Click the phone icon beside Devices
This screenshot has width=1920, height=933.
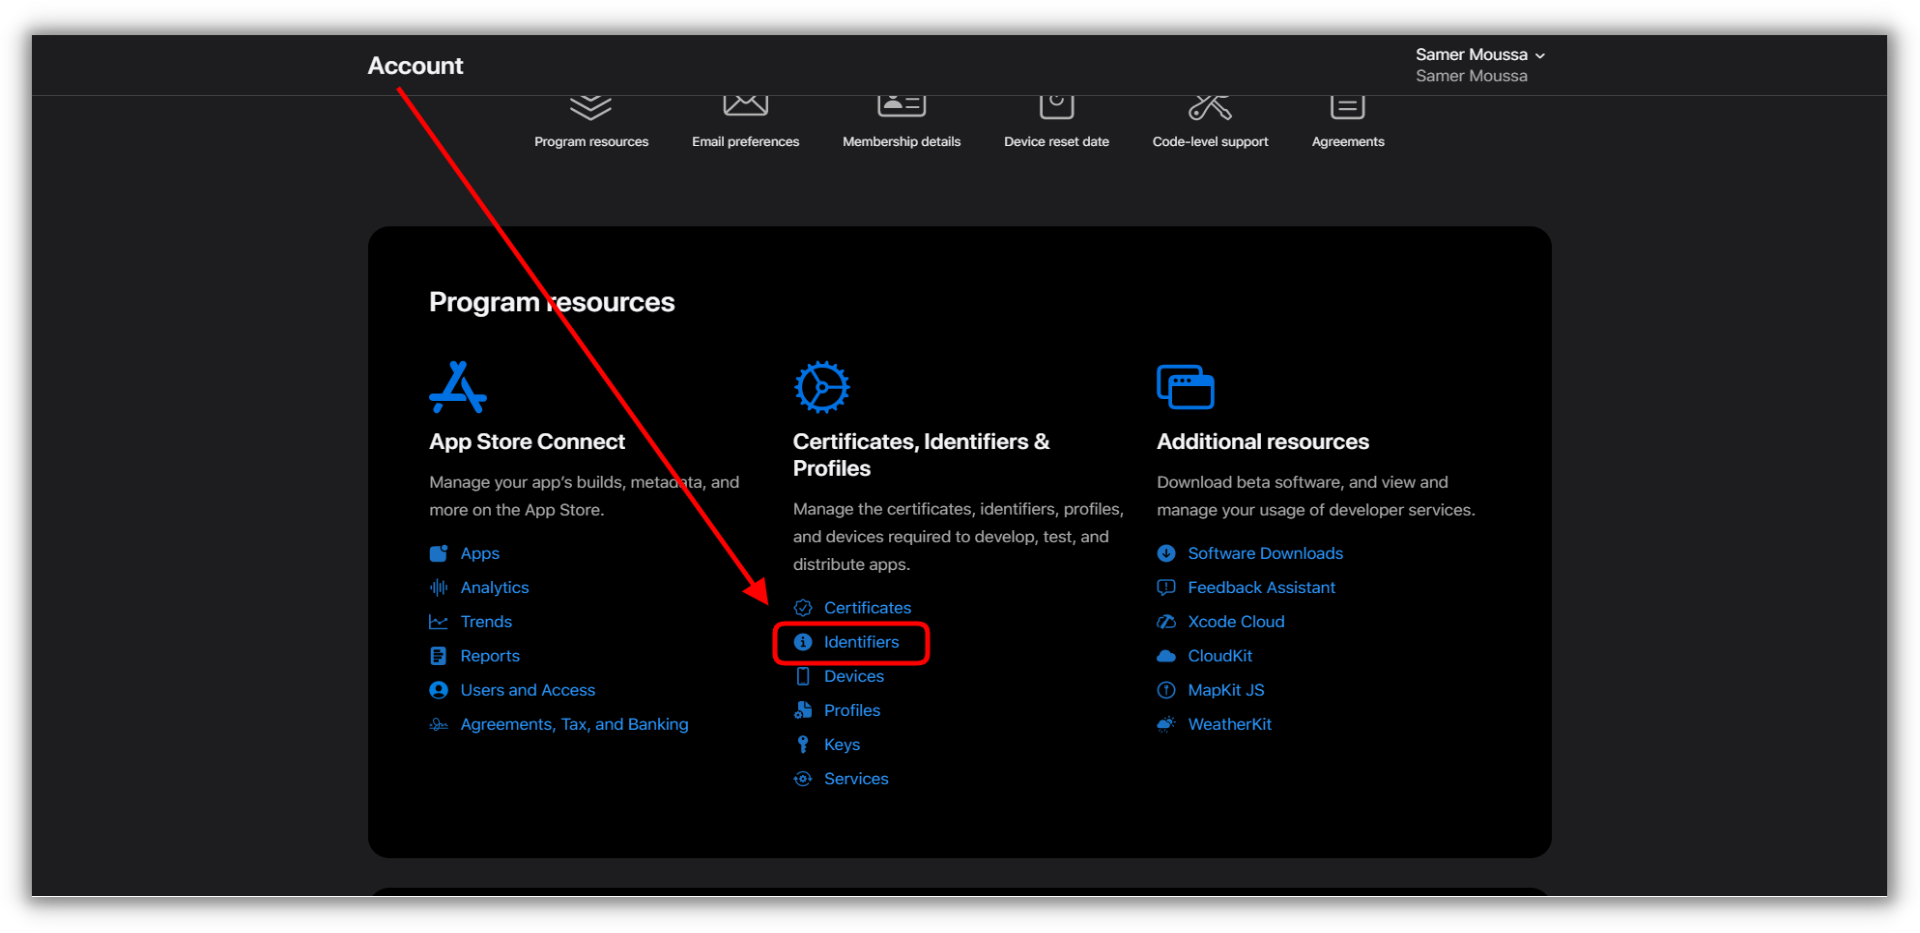point(803,676)
